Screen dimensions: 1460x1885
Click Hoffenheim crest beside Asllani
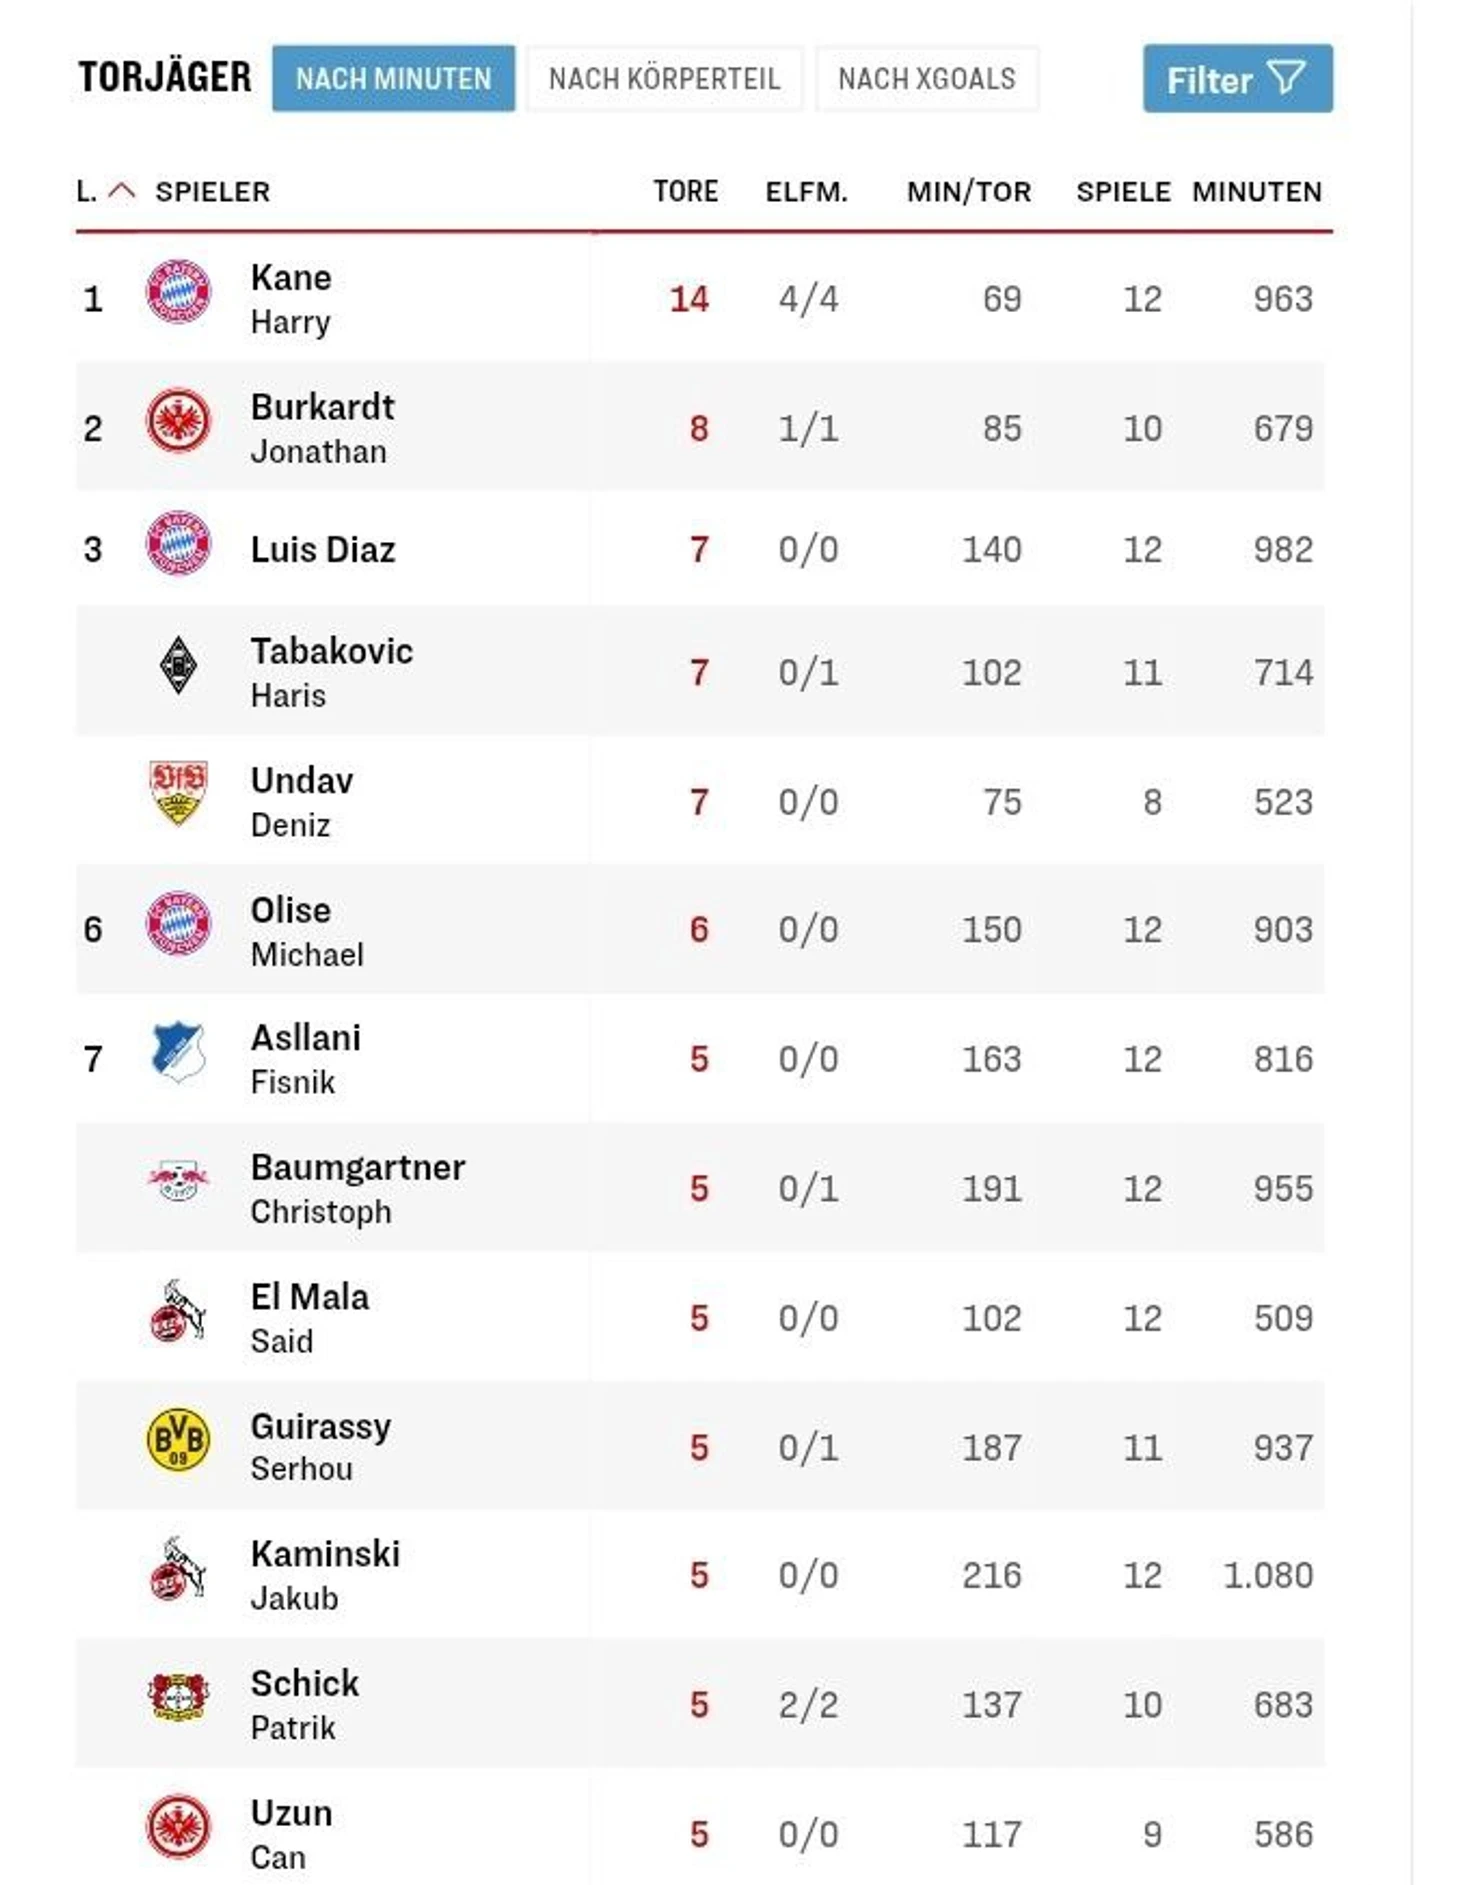(178, 1052)
